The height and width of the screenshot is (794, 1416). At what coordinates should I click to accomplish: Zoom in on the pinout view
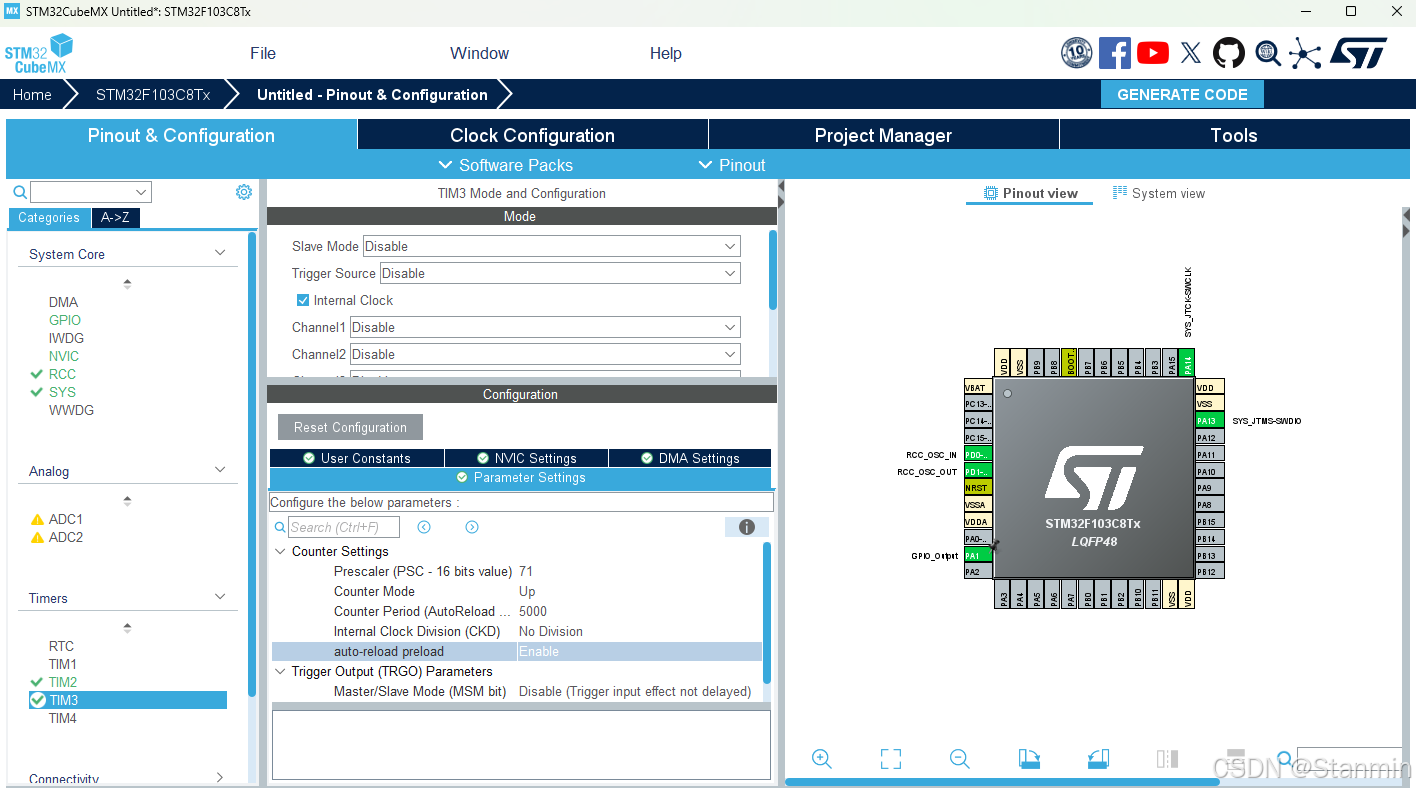(x=822, y=759)
